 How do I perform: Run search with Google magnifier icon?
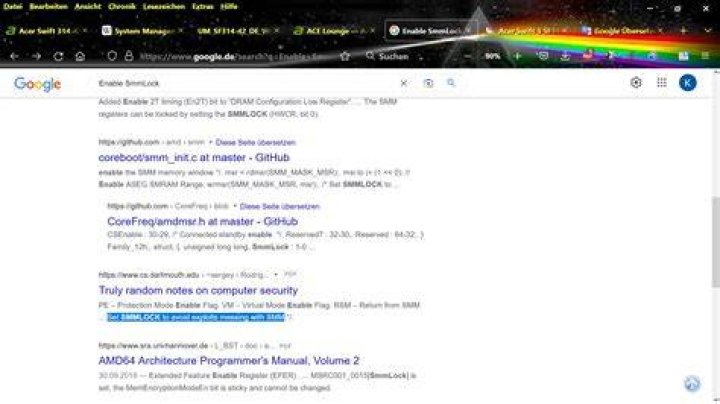[x=451, y=83]
